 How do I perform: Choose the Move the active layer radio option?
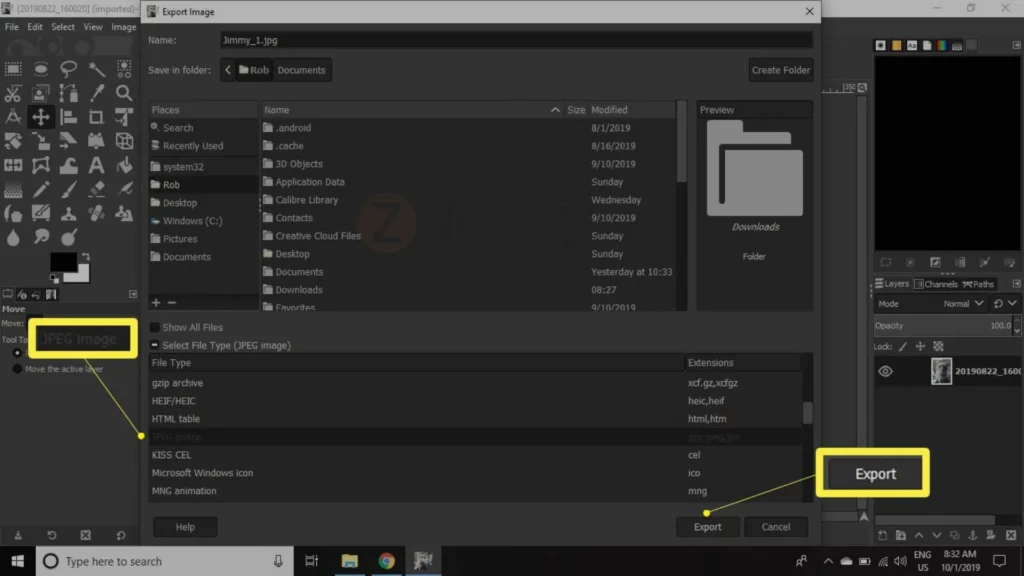(x=18, y=369)
